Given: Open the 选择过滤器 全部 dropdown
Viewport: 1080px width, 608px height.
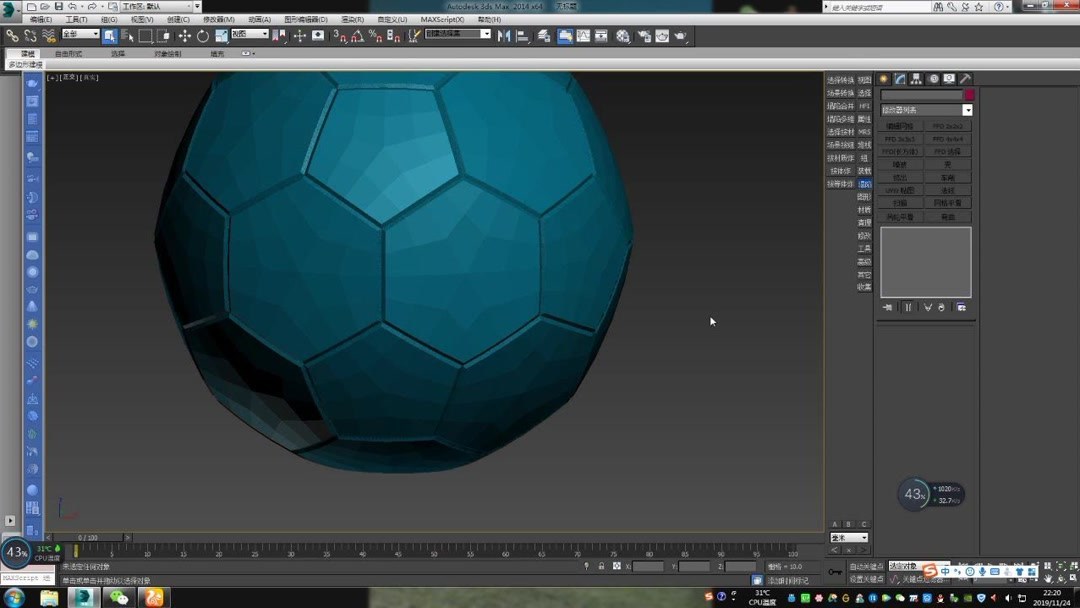Looking at the screenshot, I should [x=82, y=33].
